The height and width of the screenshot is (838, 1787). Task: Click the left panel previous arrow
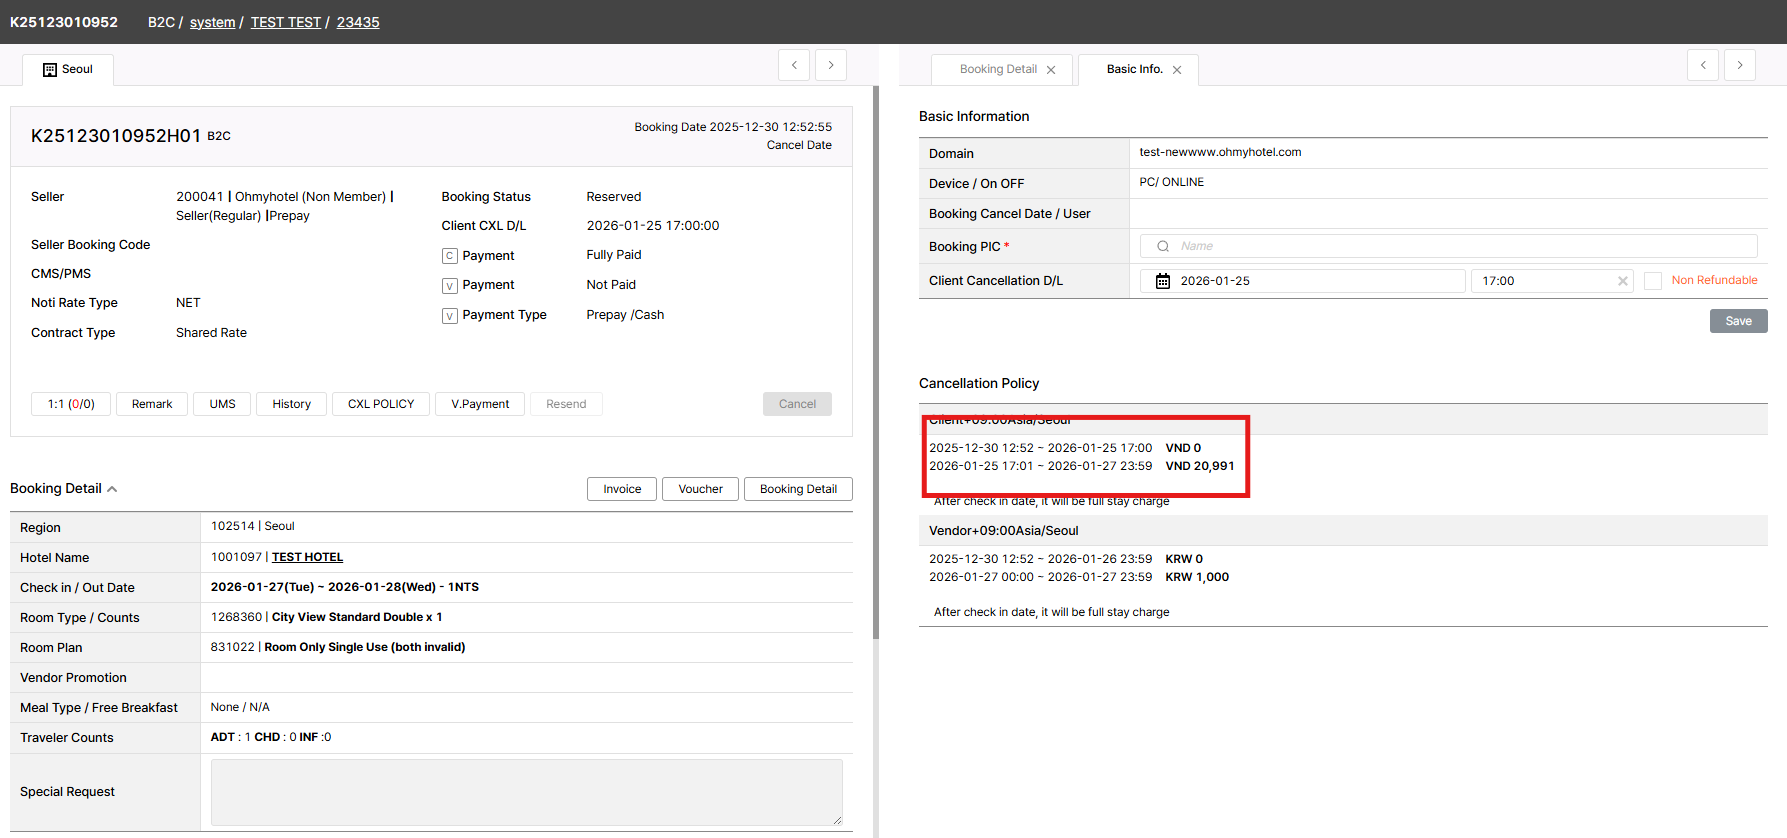pos(794,65)
